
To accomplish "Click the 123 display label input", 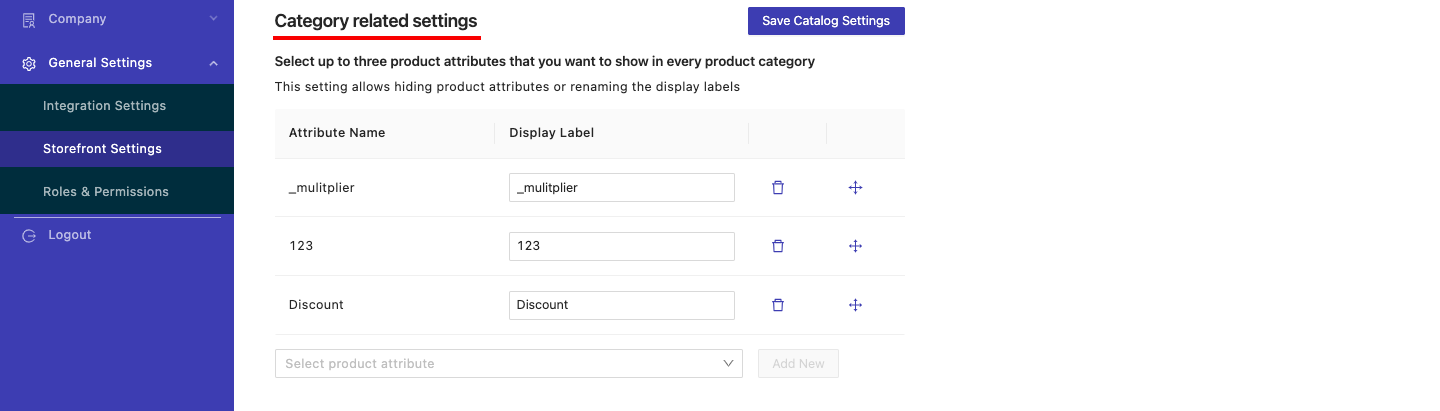I will click(x=621, y=246).
